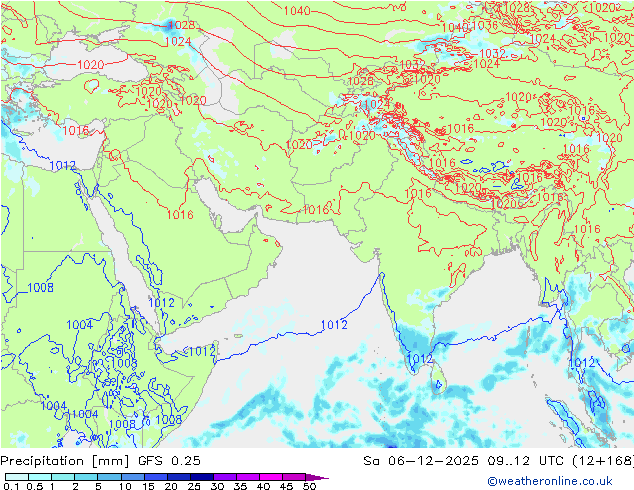Pick the 5–10 mm legend color swatch
Viewport: 634px width, 490px height.
click(109, 477)
